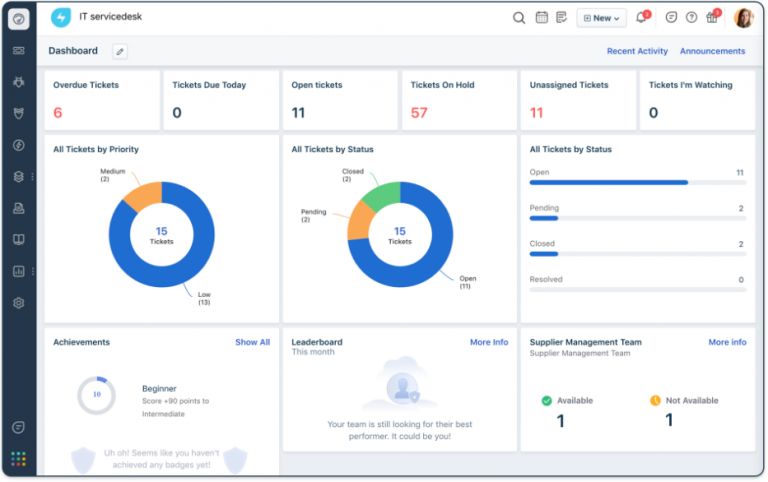Open the search magnifier in top bar

(519, 18)
